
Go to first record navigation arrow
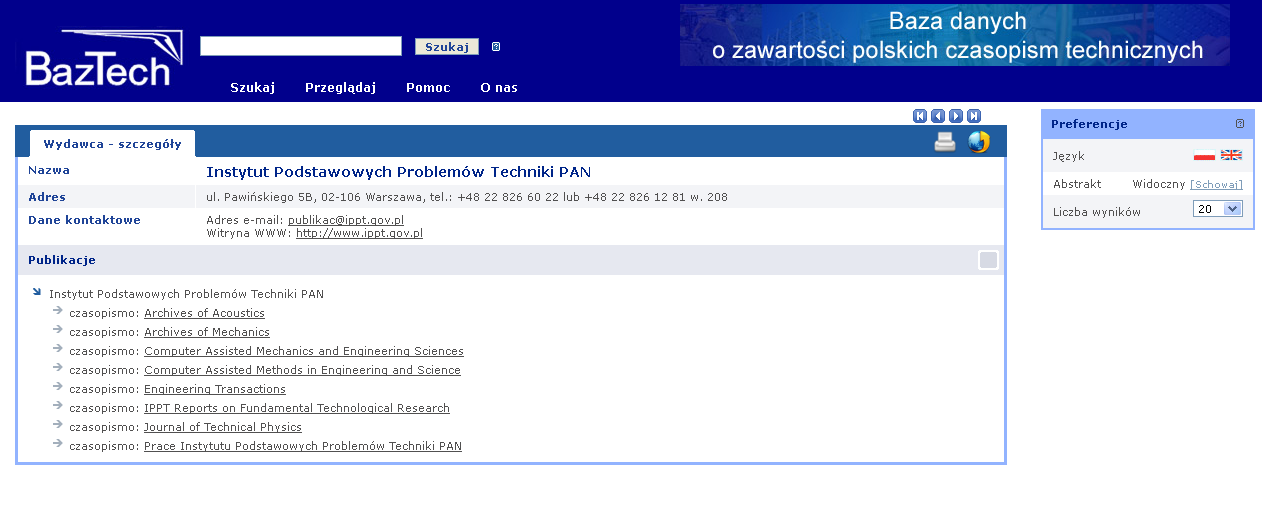920,116
